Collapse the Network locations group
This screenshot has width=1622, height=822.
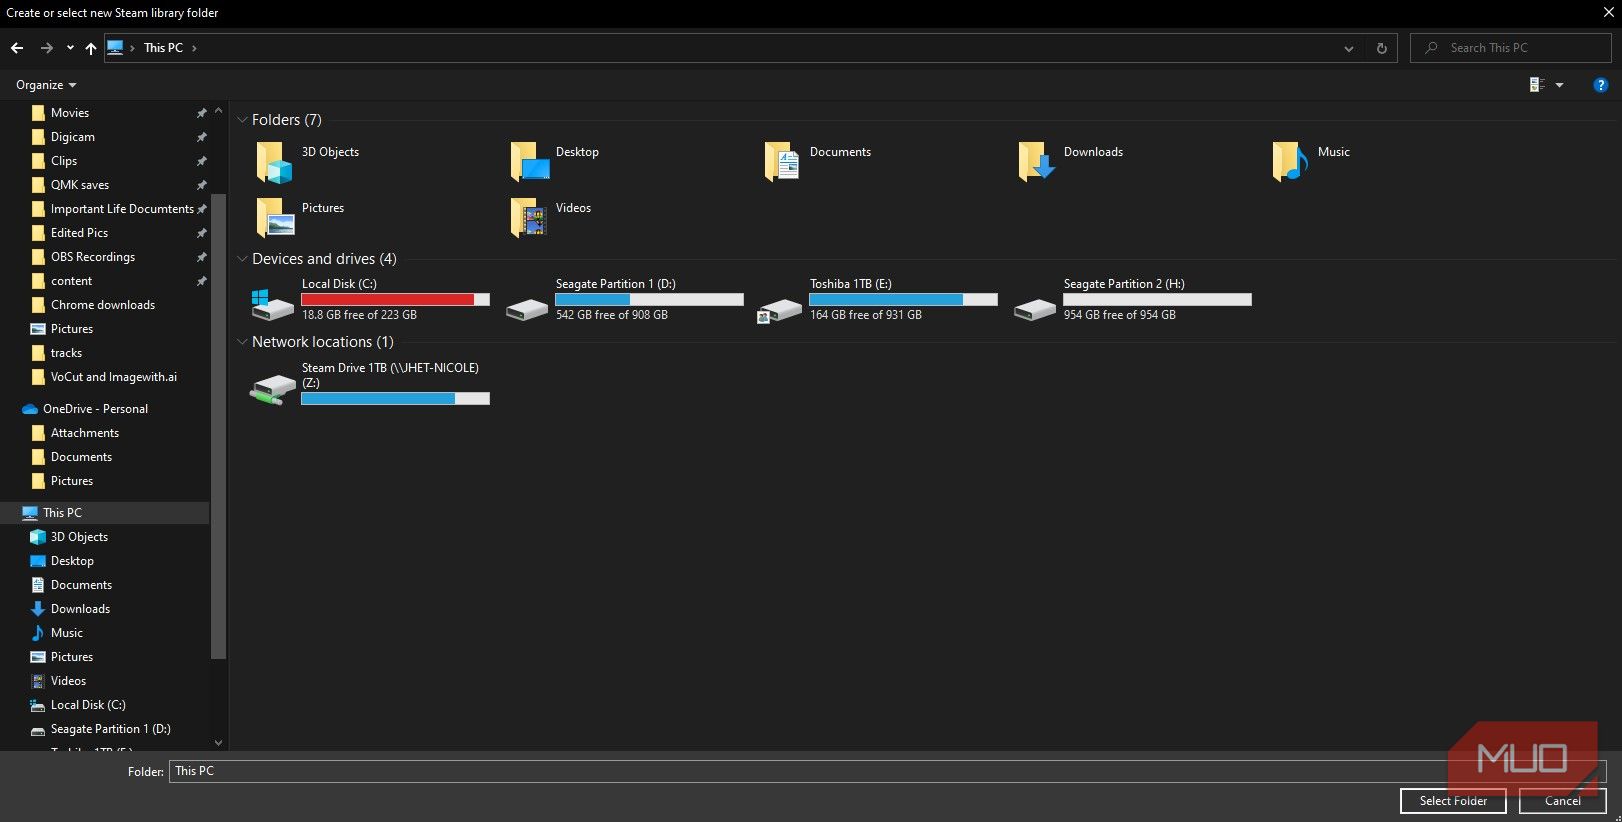242,342
